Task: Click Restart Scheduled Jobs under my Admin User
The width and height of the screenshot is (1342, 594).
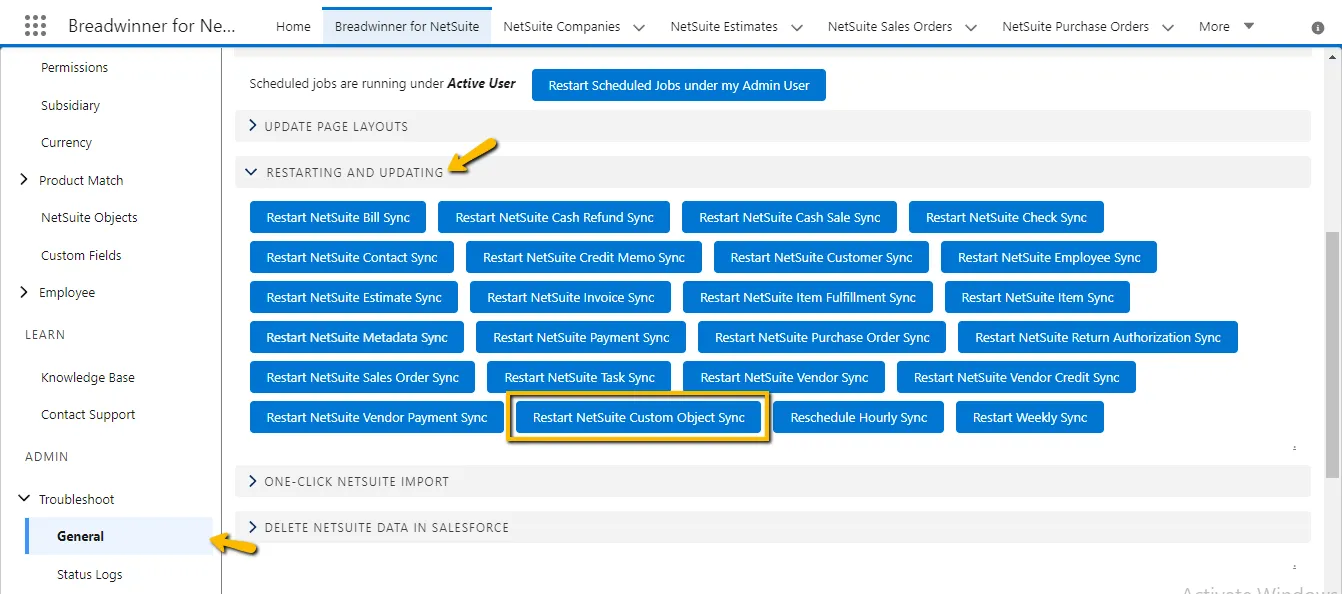Action: (679, 85)
